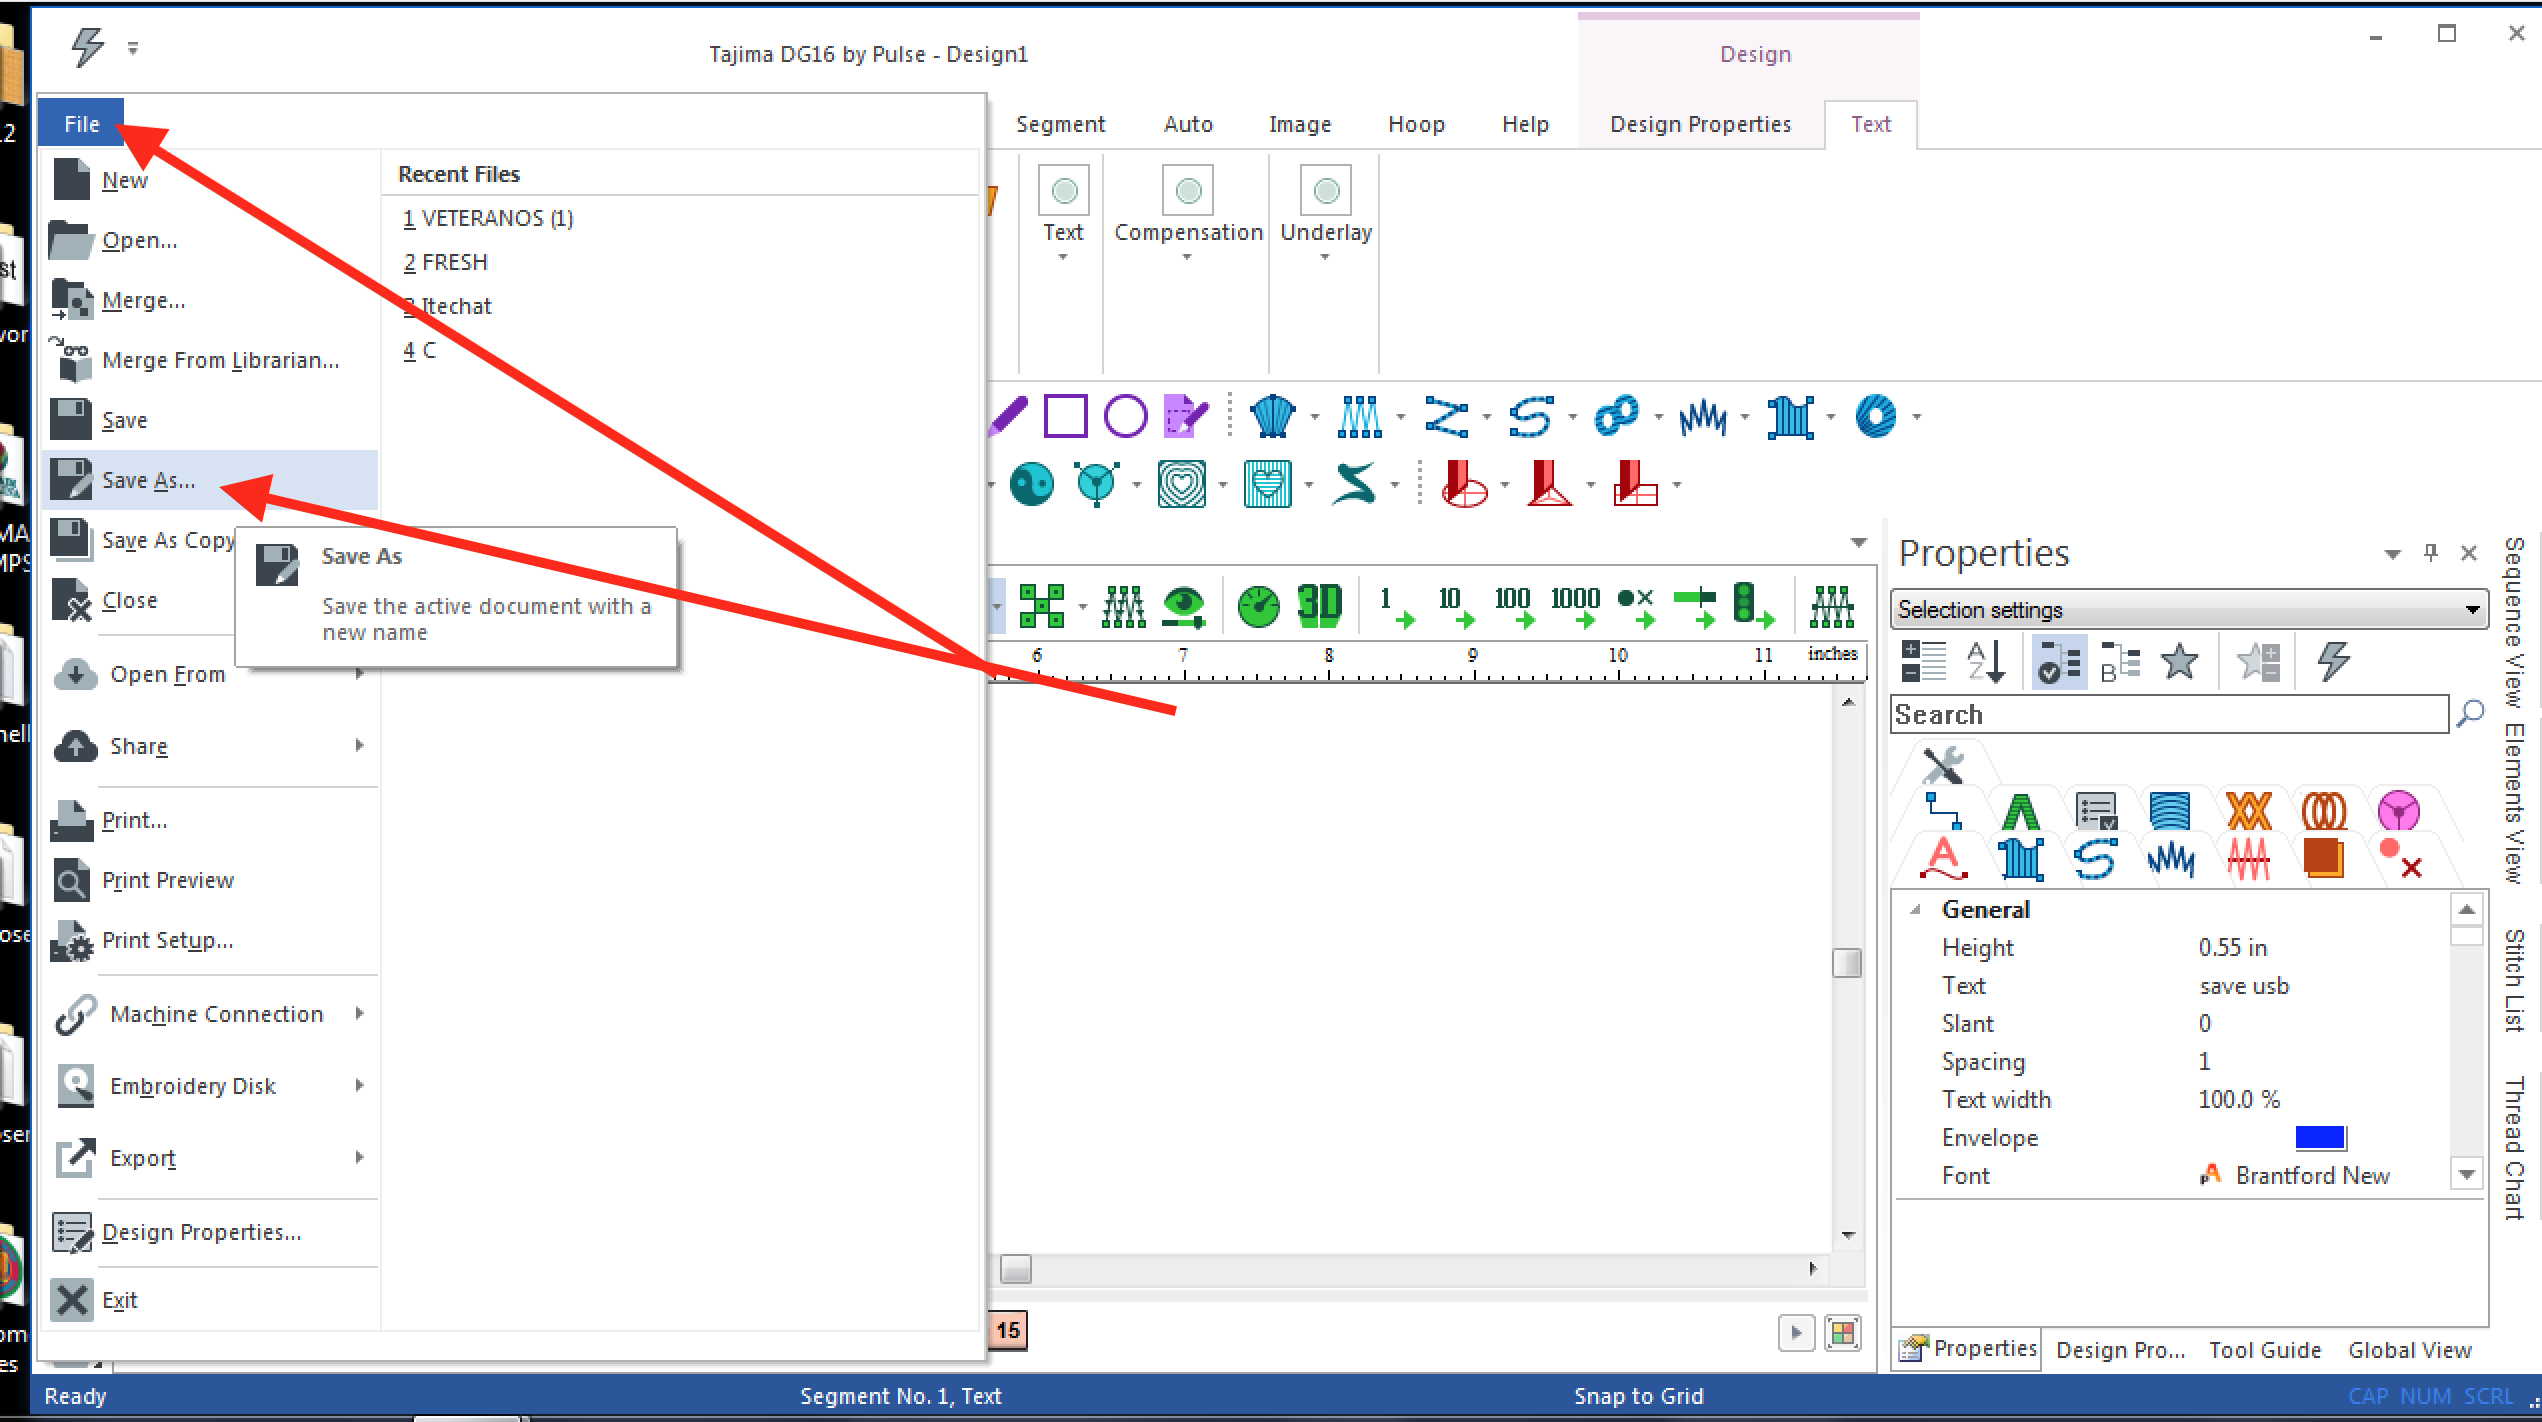Open recent file VETERANOS (1)
Image resolution: width=2542 pixels, height=1422 pixels.
click(x=488, y=218)
